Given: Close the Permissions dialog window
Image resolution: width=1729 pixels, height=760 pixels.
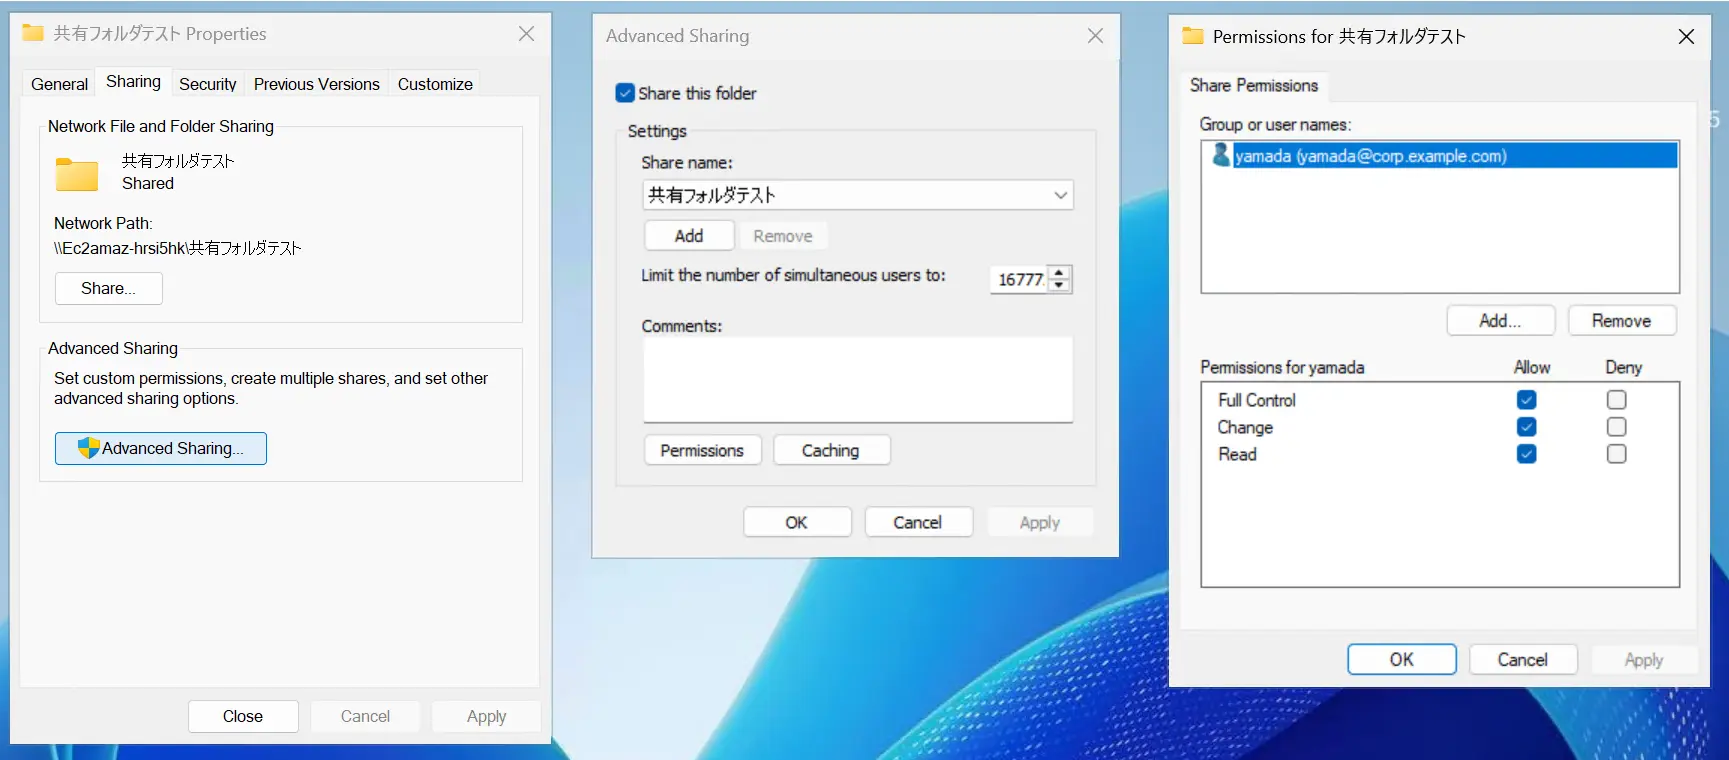Looking at the screenshot, I should [1686, 37].
